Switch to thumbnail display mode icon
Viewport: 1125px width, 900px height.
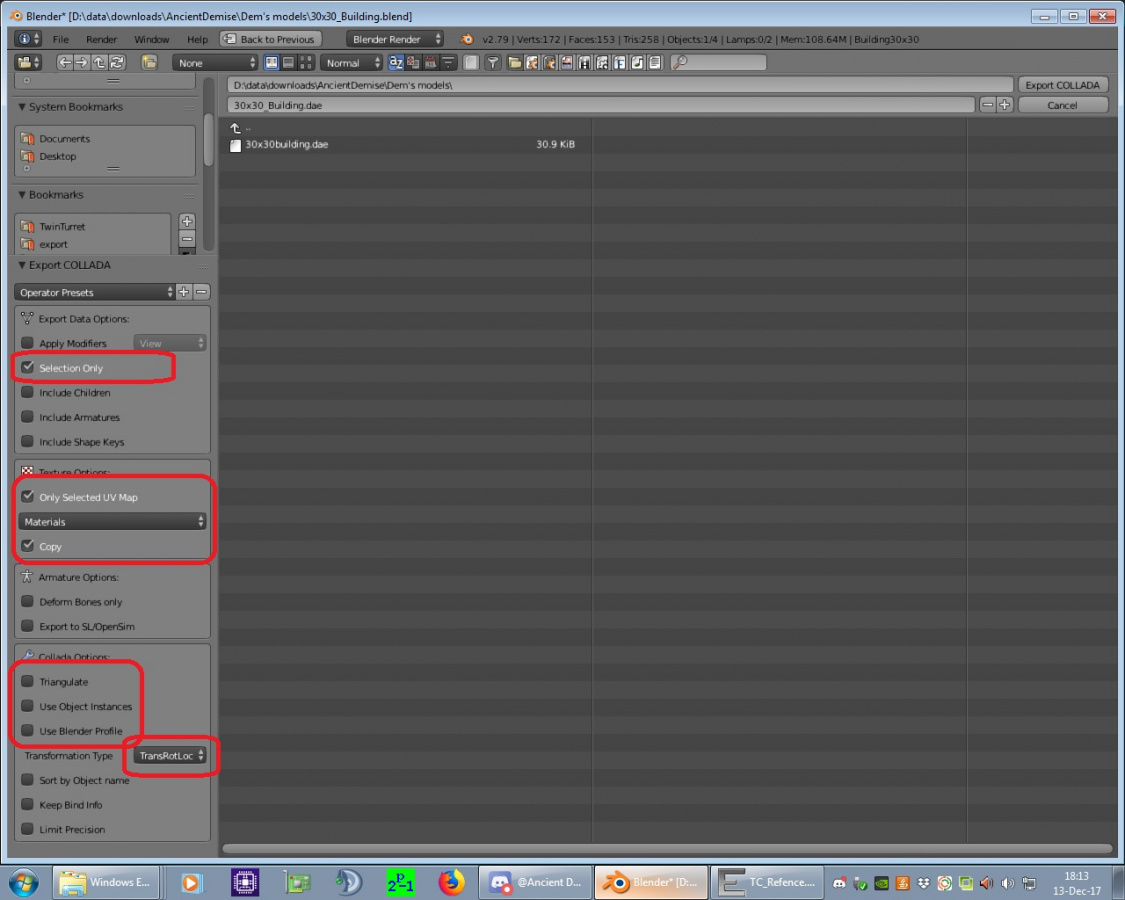pos(306,63)
